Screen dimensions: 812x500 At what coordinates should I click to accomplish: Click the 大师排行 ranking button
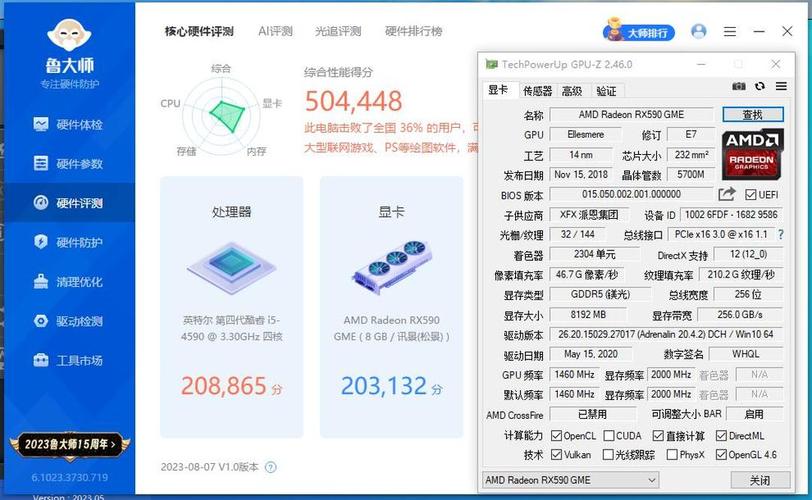(638, 32)
